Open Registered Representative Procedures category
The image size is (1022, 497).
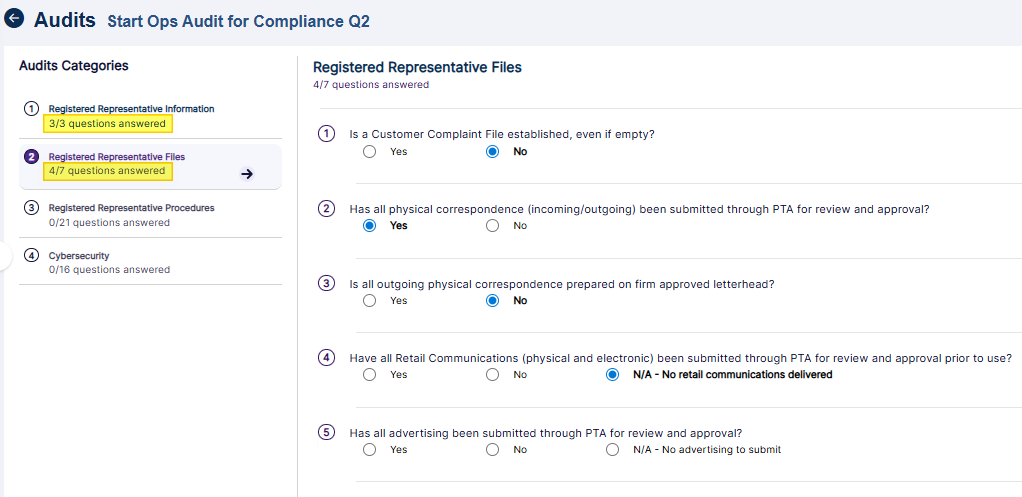(131, 208)
